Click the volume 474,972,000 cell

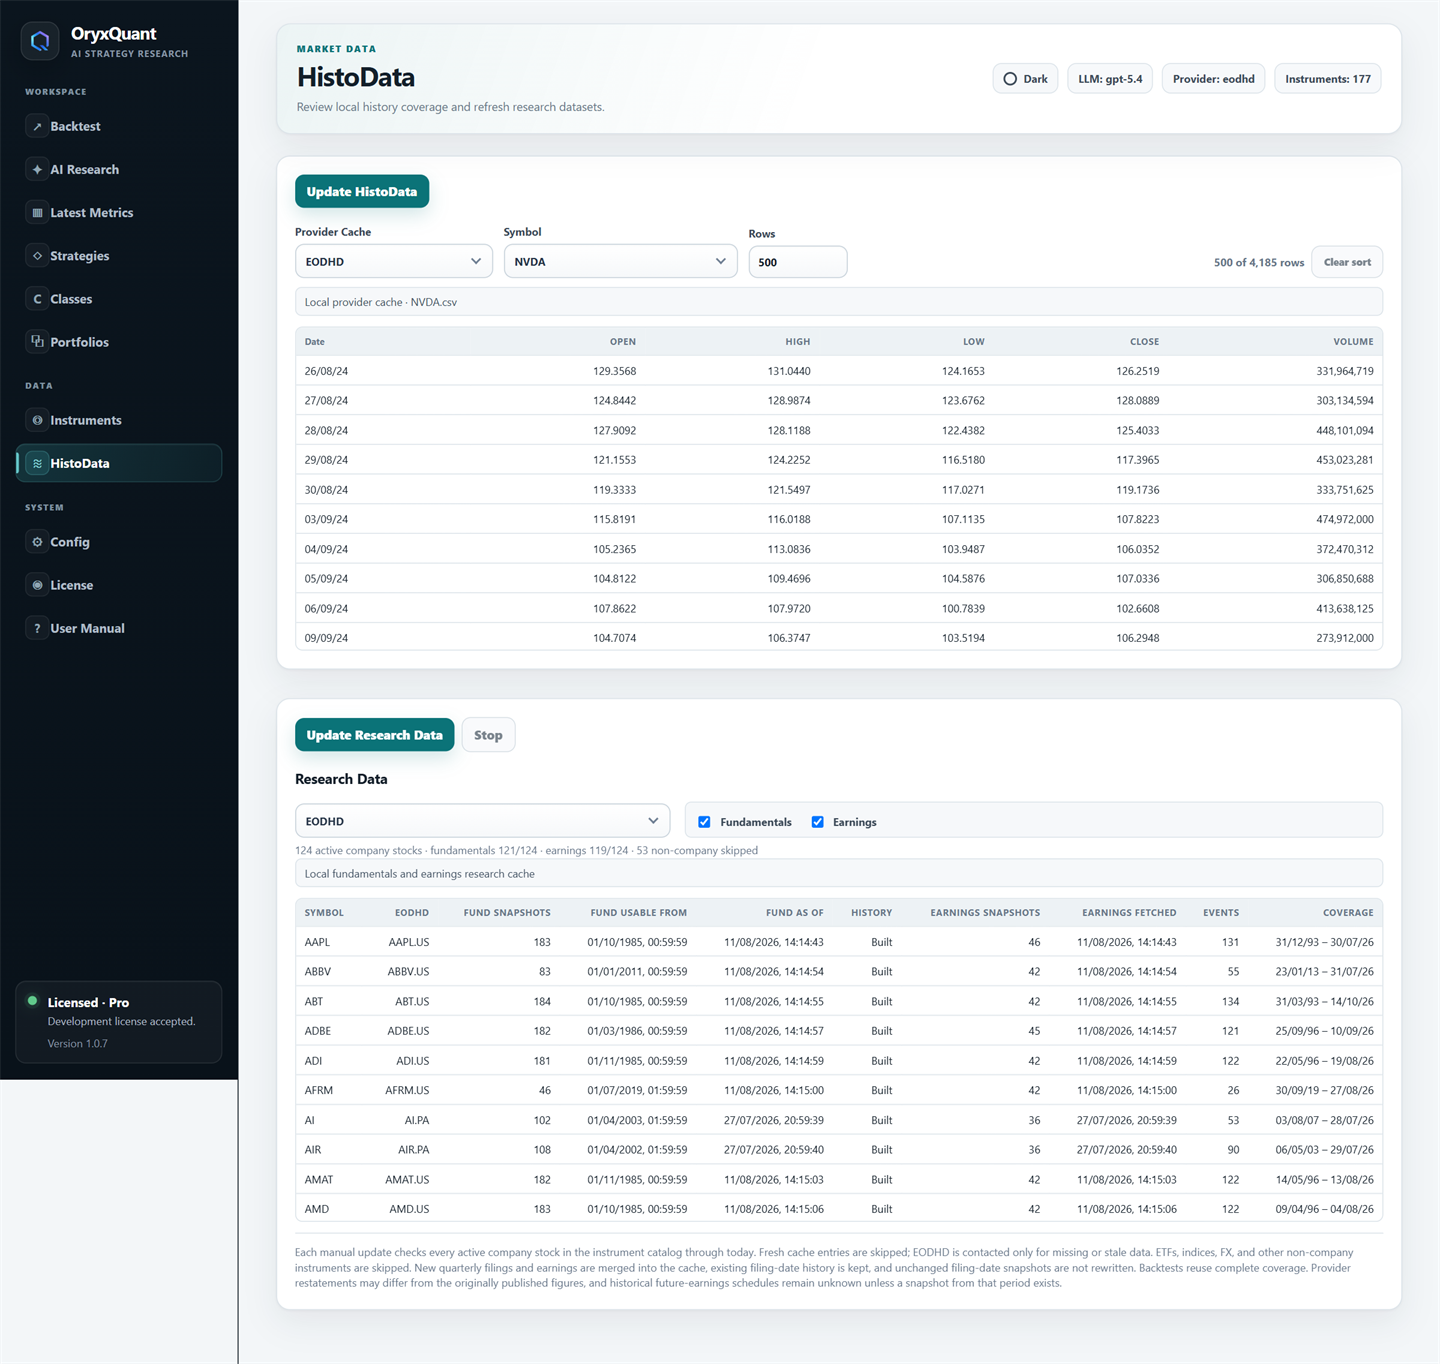click(x=1345, y=520)
